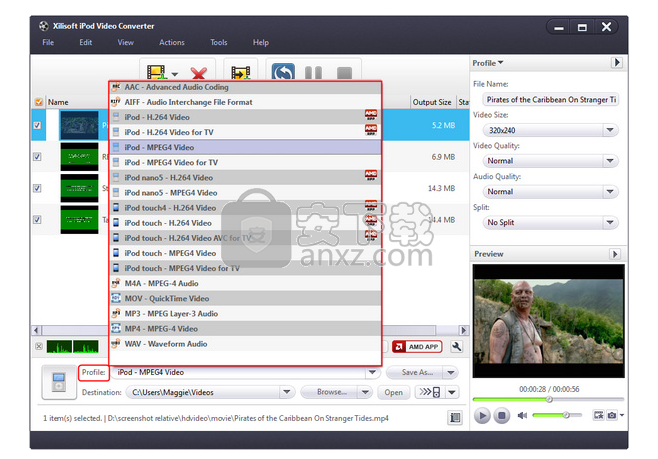Image resolution: width=658 pixels, height=459 pixels.
Task: Click the transfer-to-device arrows icon
Action: [x=430, y=392]
